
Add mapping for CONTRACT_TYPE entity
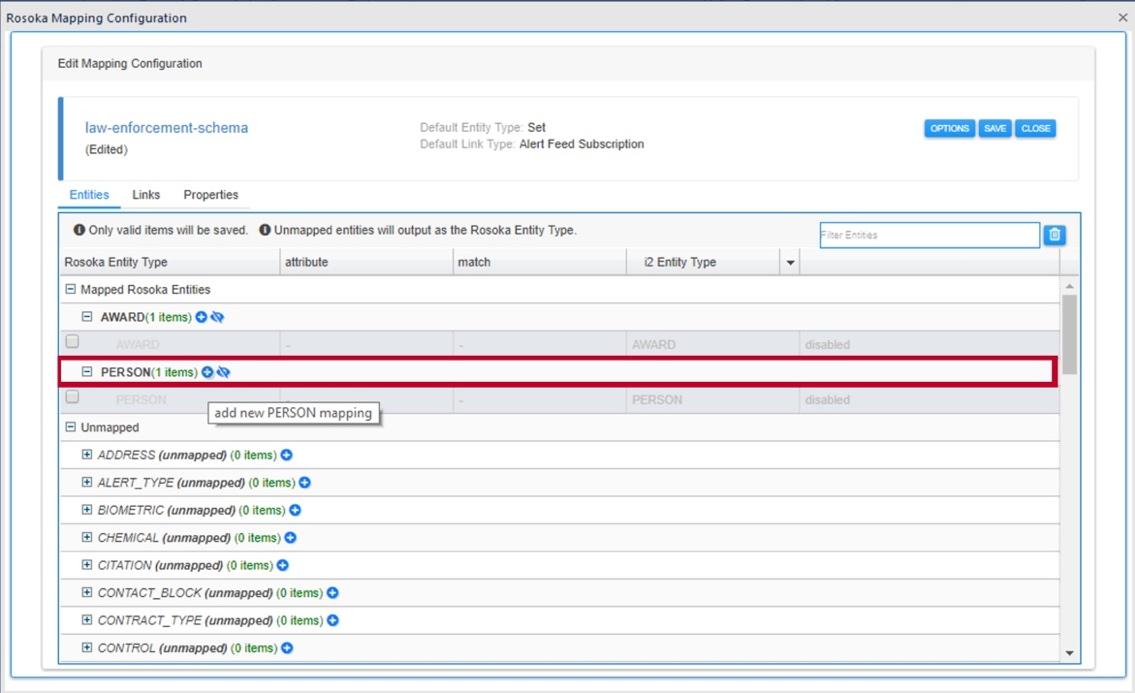point(333,620)
